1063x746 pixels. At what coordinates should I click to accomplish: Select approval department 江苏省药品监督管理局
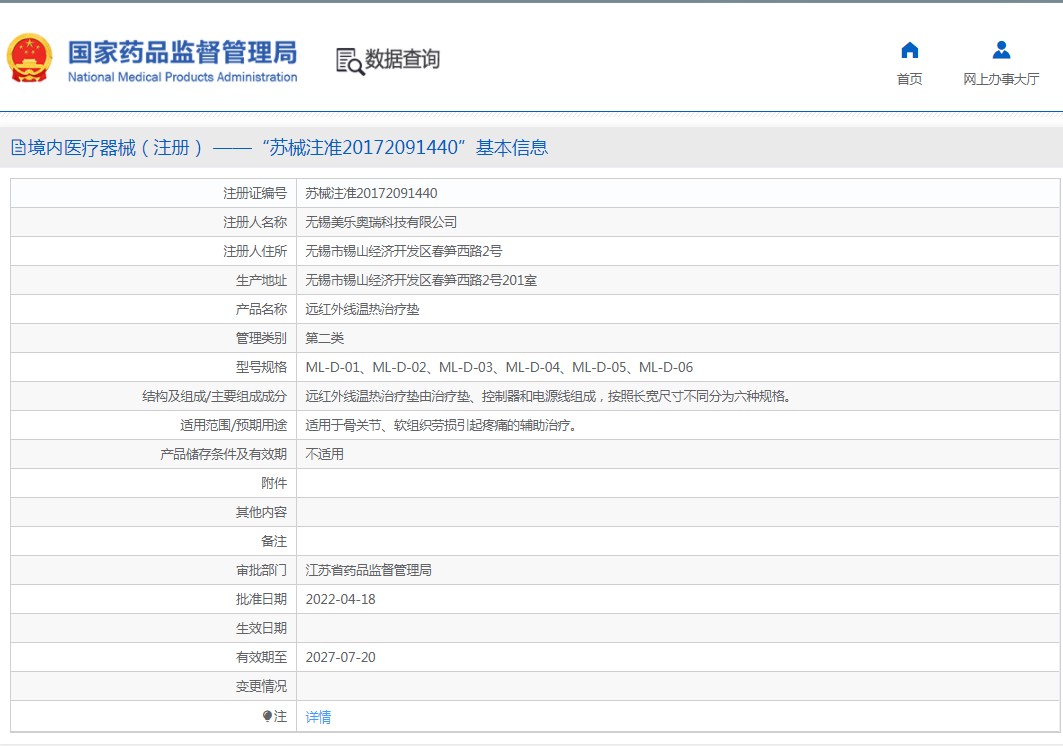[368, 570]
